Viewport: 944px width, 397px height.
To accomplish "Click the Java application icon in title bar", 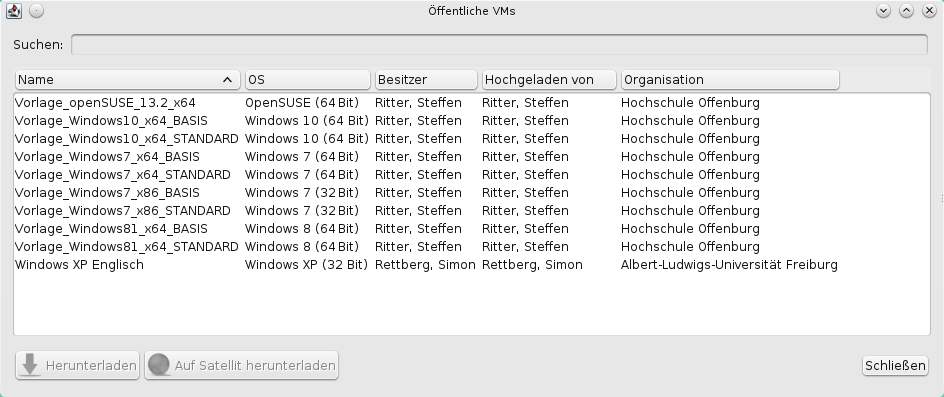I will (14, 11).
